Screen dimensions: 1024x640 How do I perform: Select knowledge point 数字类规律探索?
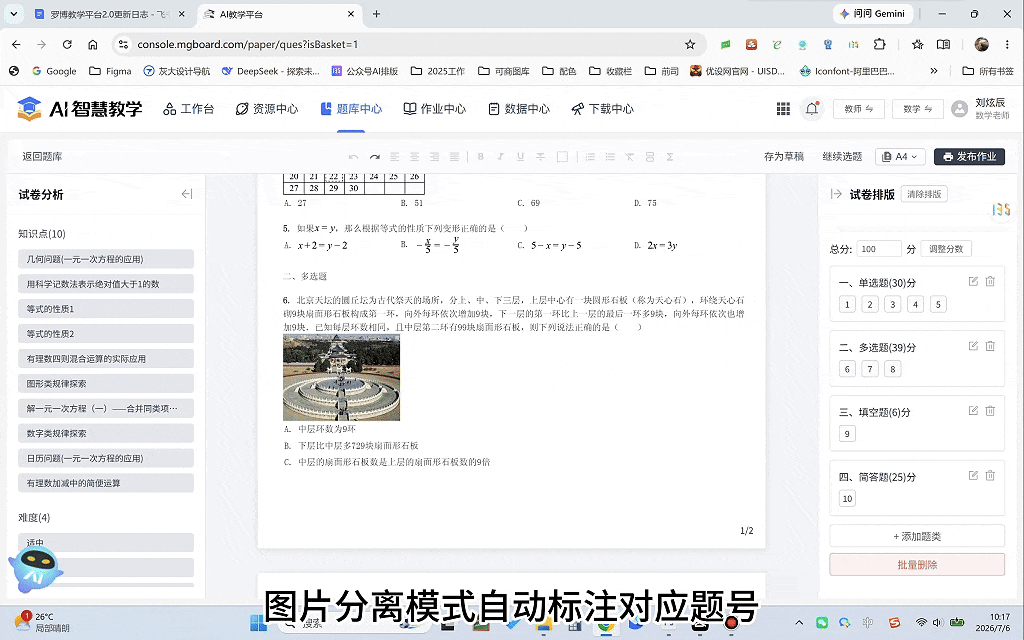click(106, 433)
